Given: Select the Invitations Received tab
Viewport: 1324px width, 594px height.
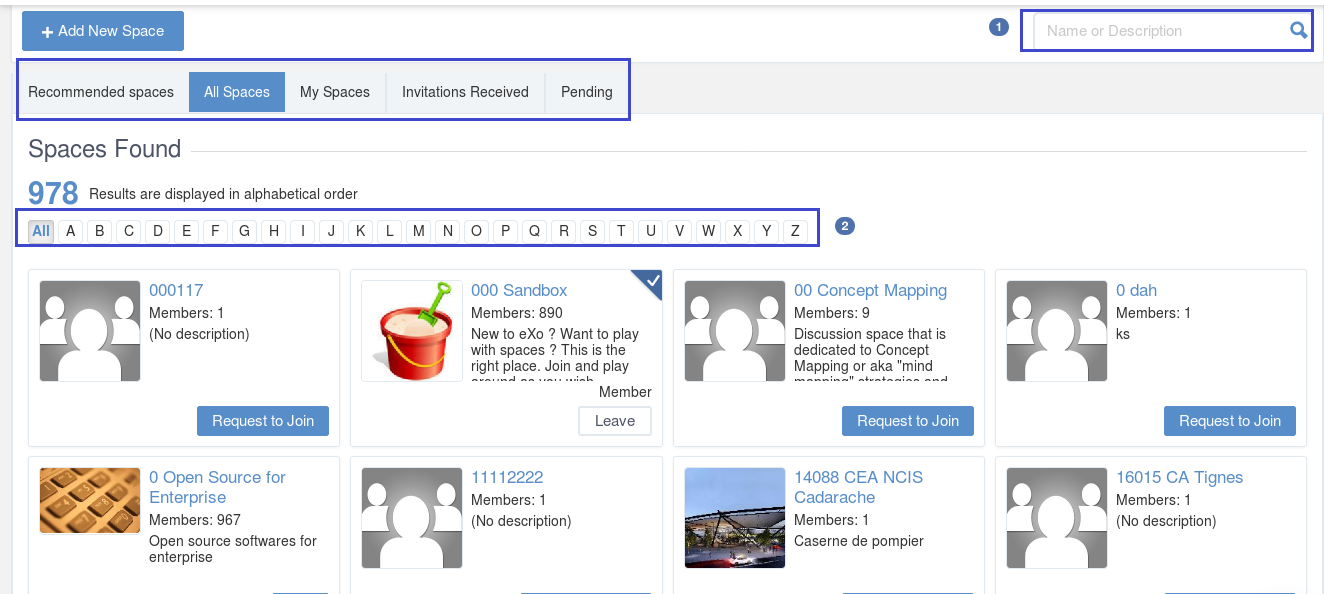Looking at the screenshot, I should (x=465, y=92).
